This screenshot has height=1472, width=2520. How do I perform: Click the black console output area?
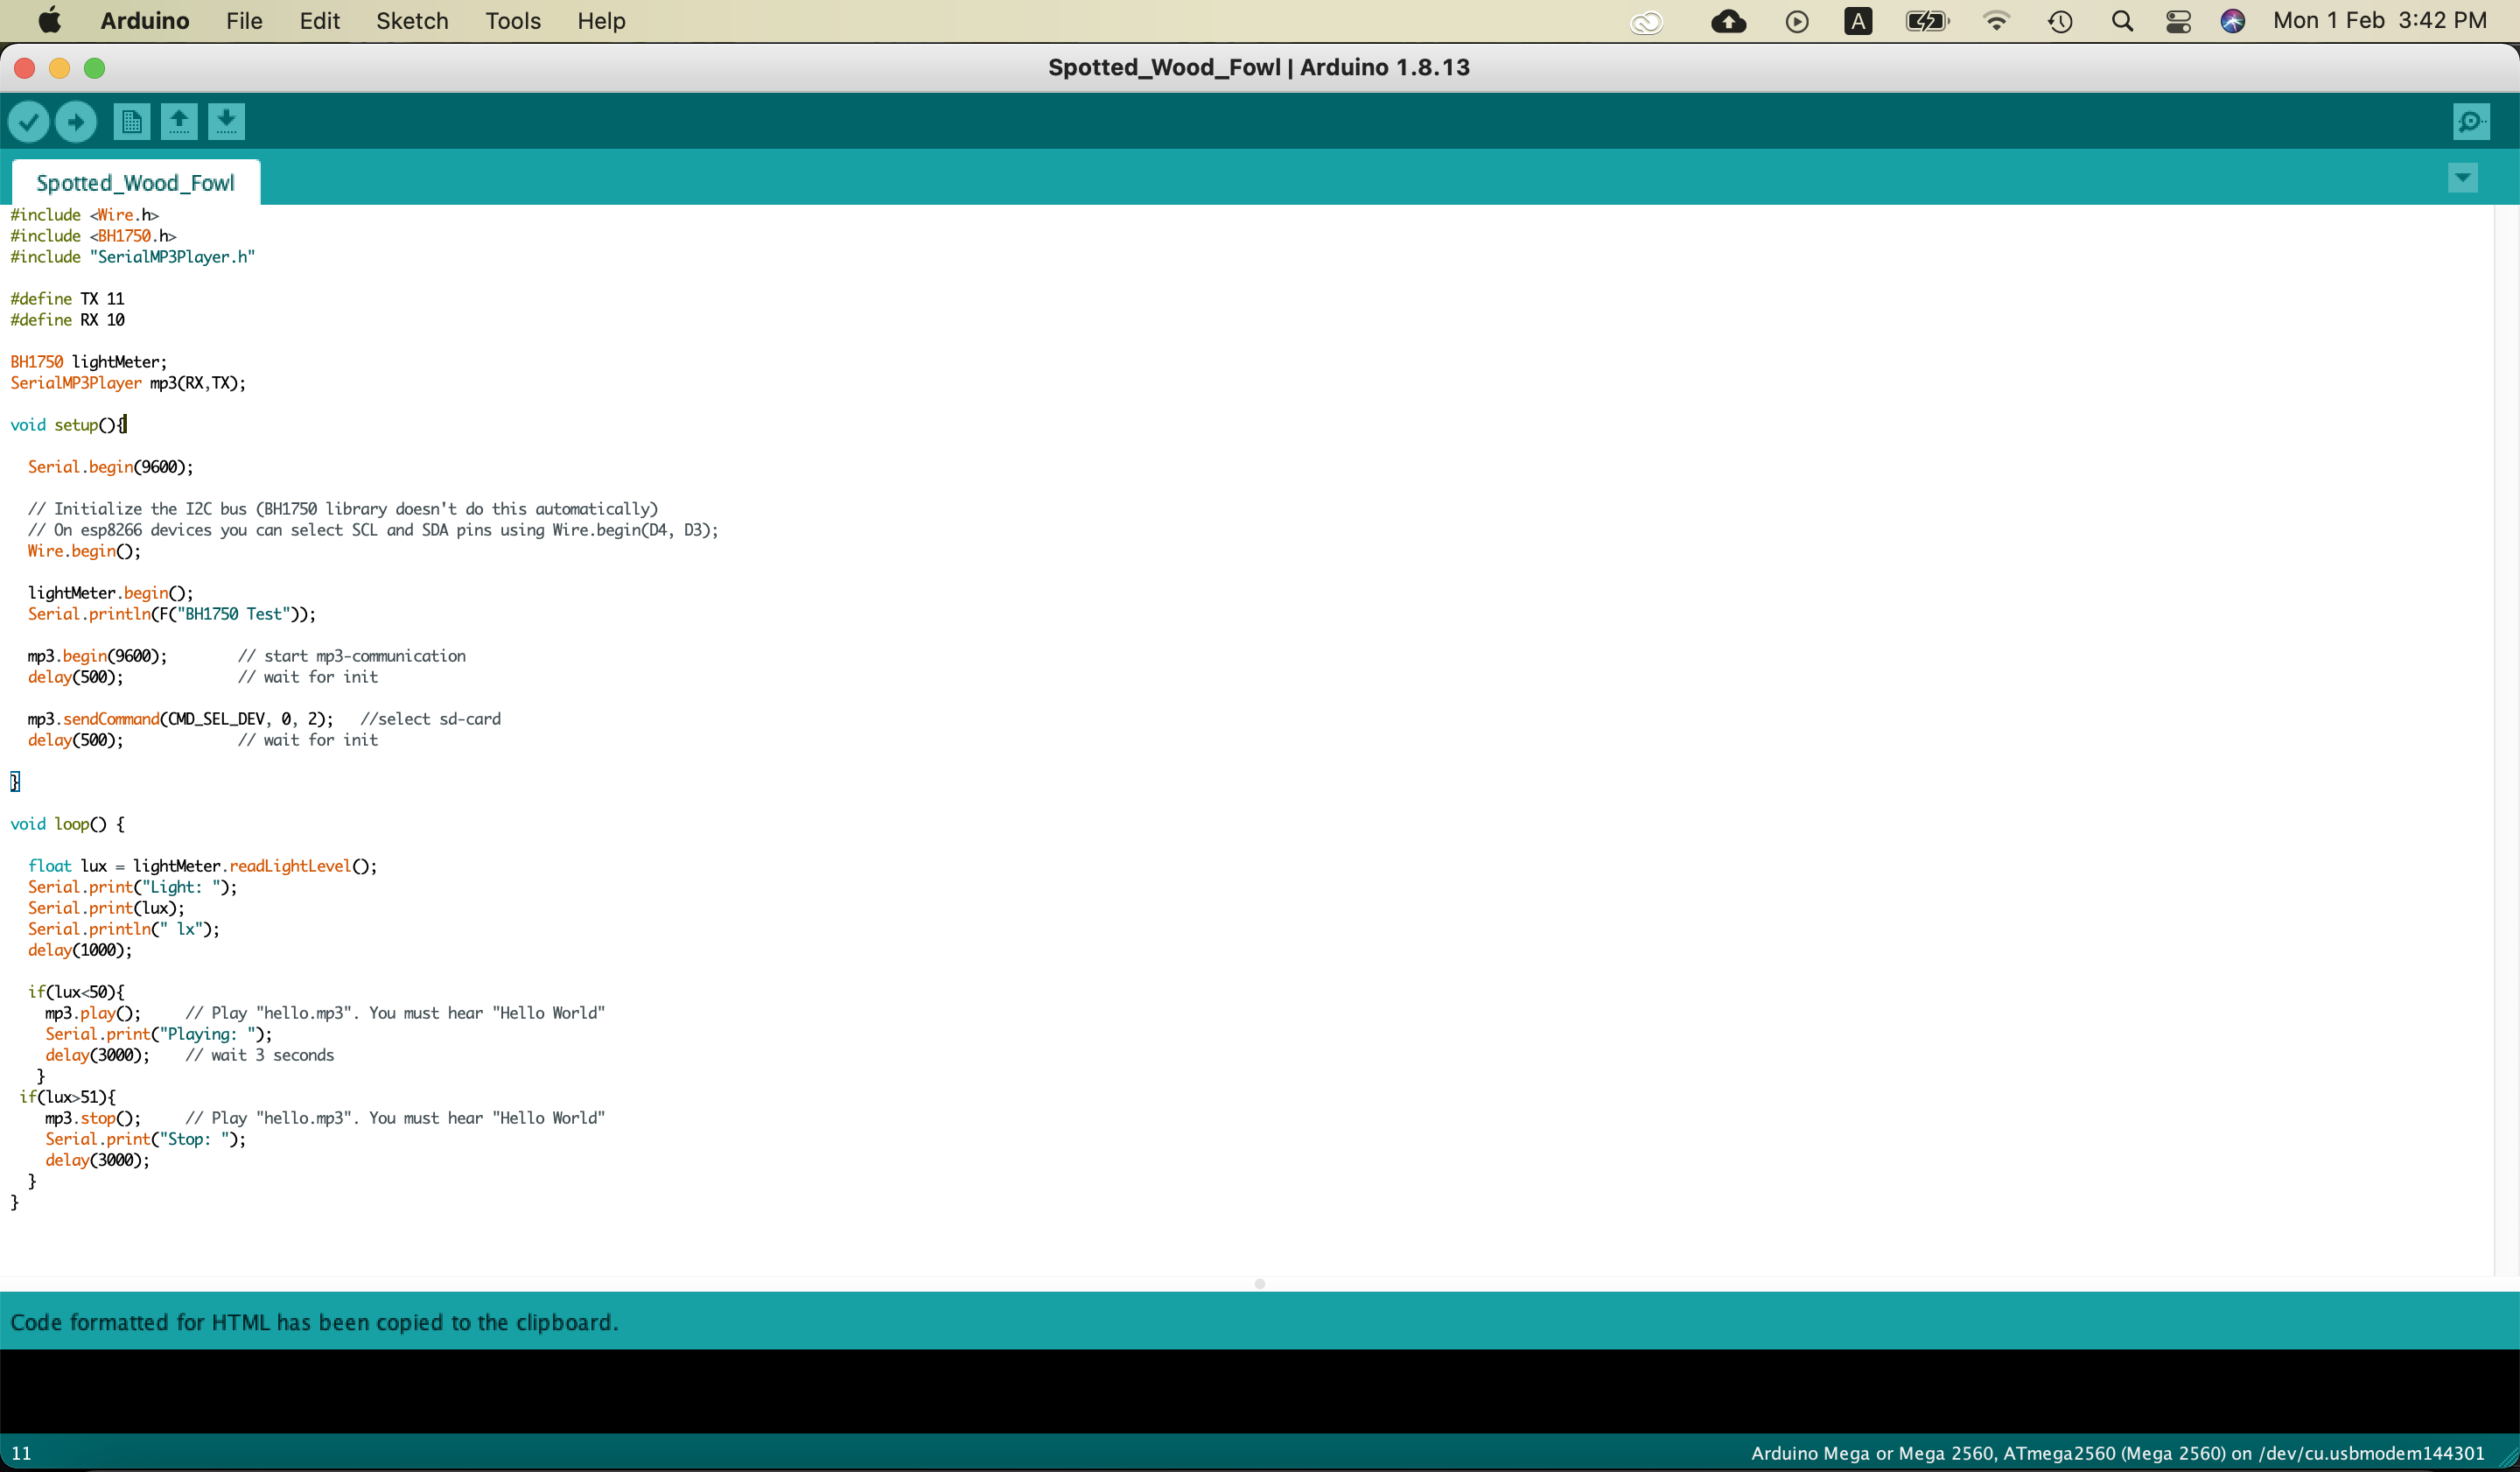(x=1260, y=1391)
